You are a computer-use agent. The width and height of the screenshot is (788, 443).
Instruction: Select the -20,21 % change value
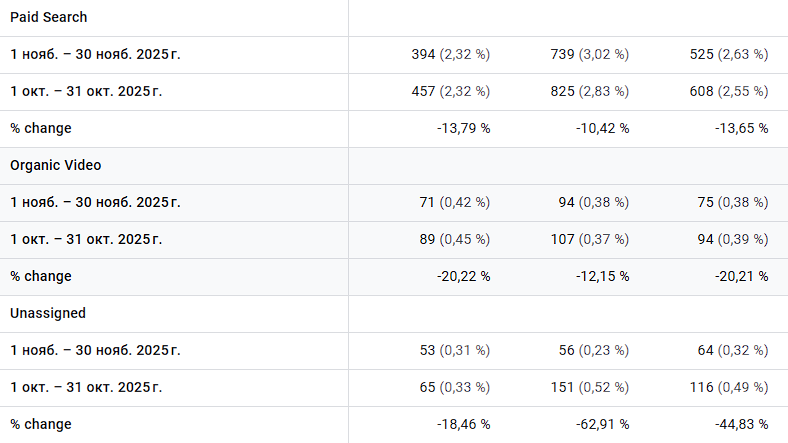click(739, 276)
